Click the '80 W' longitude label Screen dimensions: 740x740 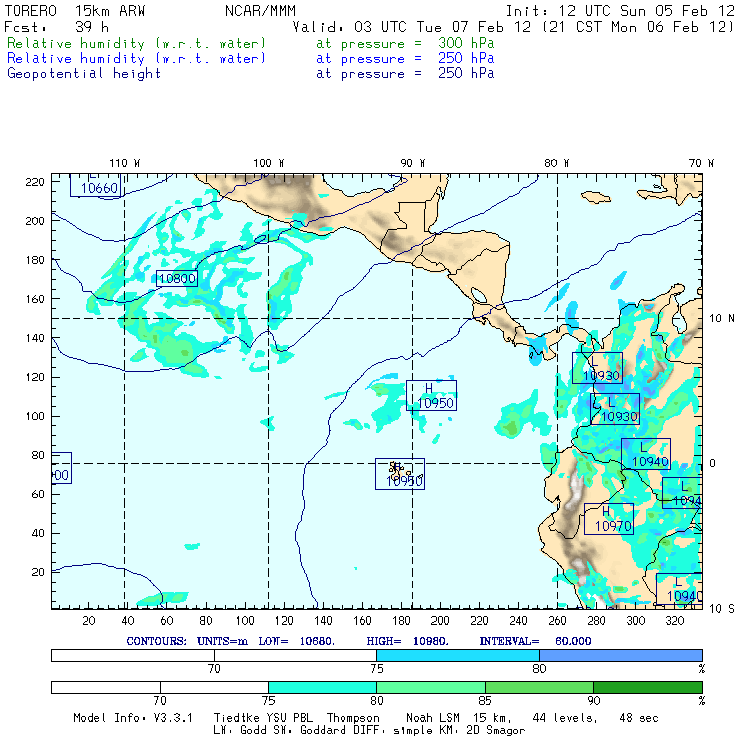(557, 163)
